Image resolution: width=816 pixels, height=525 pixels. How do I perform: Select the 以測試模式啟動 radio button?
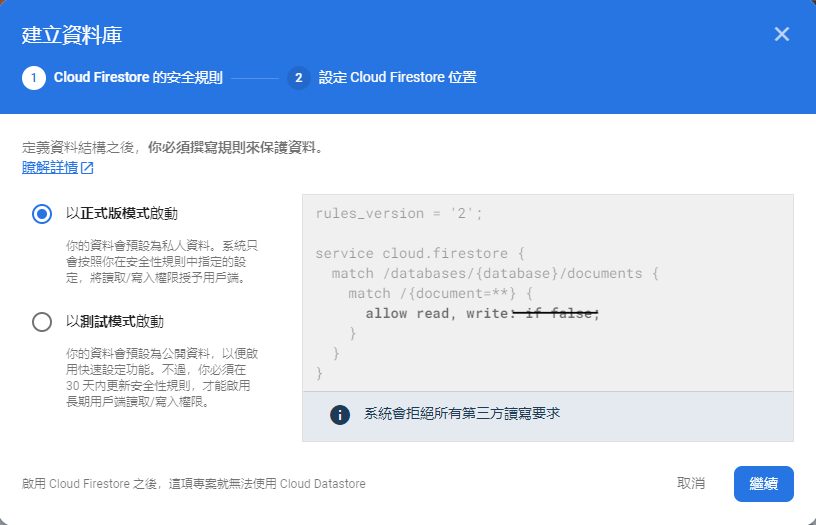(x=42, y=322)
